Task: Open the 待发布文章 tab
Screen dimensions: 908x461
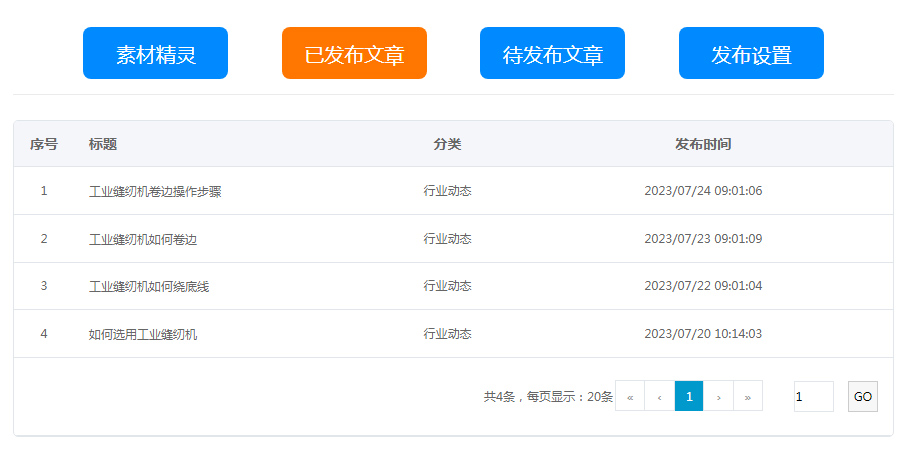Action: click(552, 54)
